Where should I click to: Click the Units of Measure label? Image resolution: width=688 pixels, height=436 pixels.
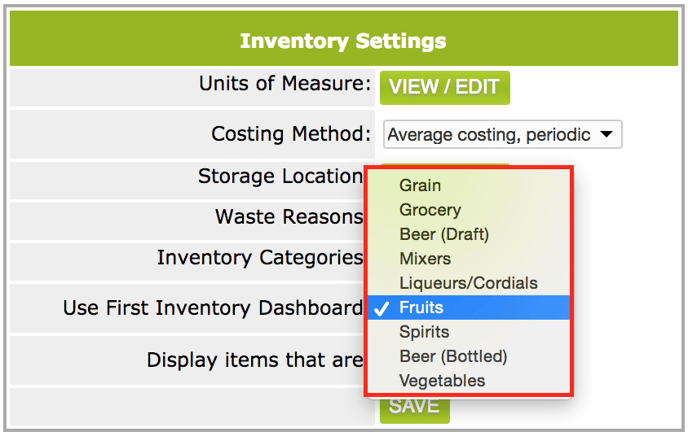coord(285,83)
